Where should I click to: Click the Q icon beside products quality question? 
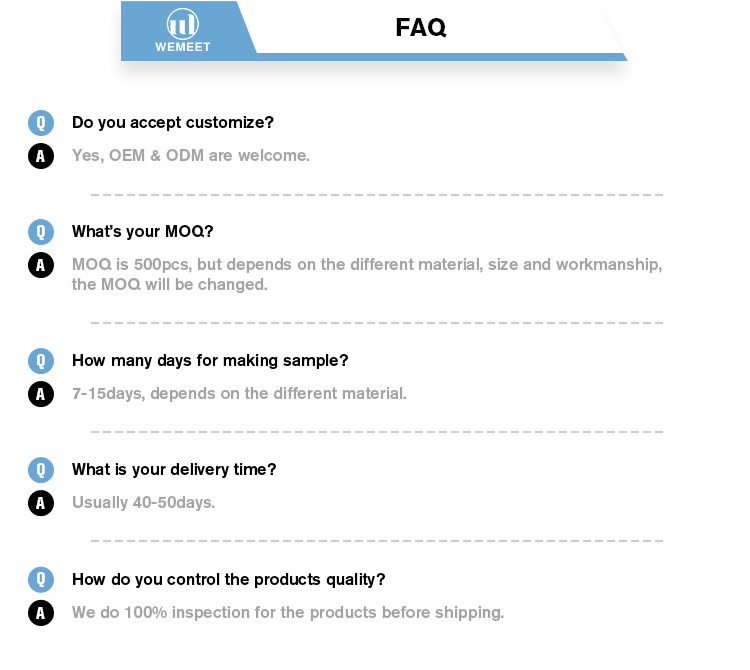point(40,580)
